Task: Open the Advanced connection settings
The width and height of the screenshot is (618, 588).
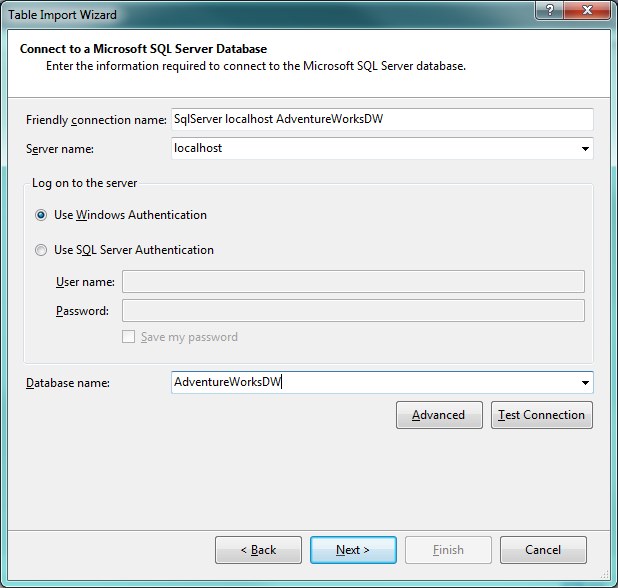Action: [439, 415]
